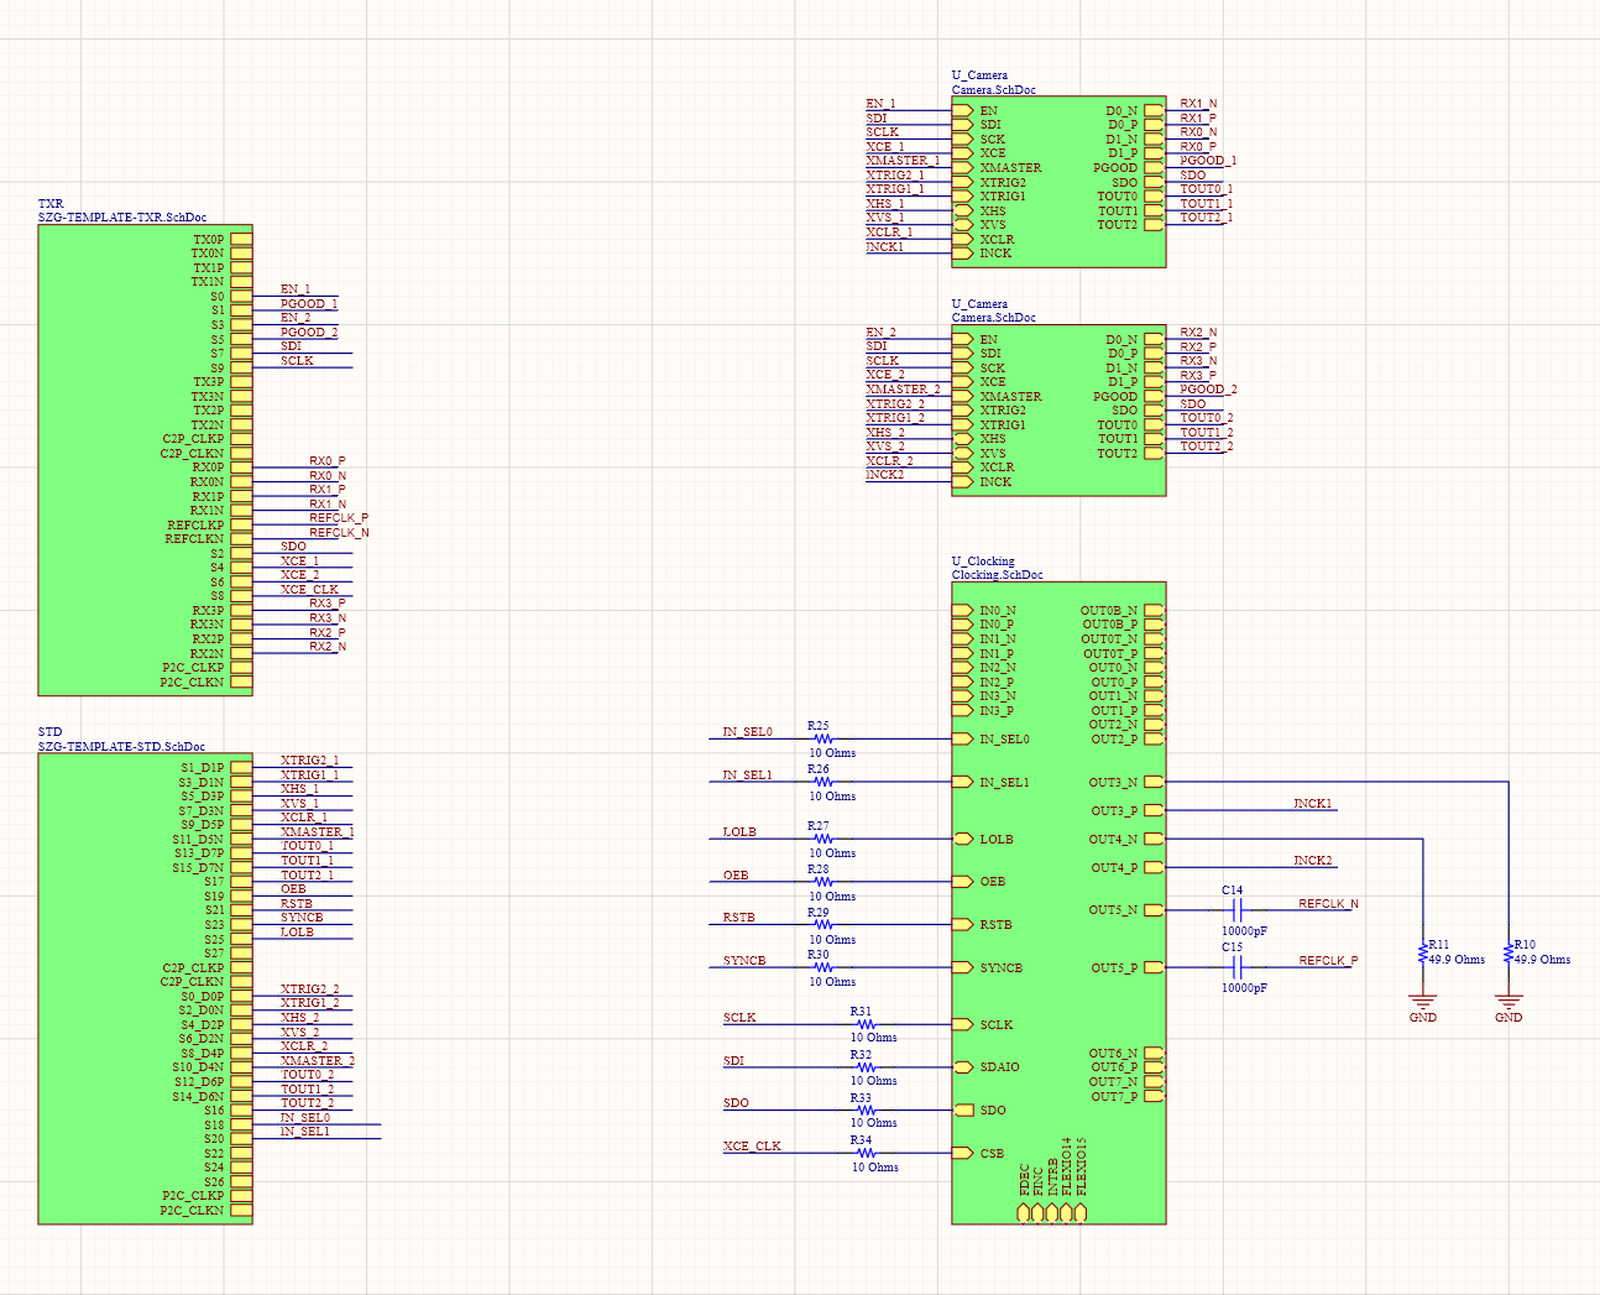1600x1295 pixels.
Task: Select R34 resistor on the XCE_CLK line
Action: [865, 1153]
